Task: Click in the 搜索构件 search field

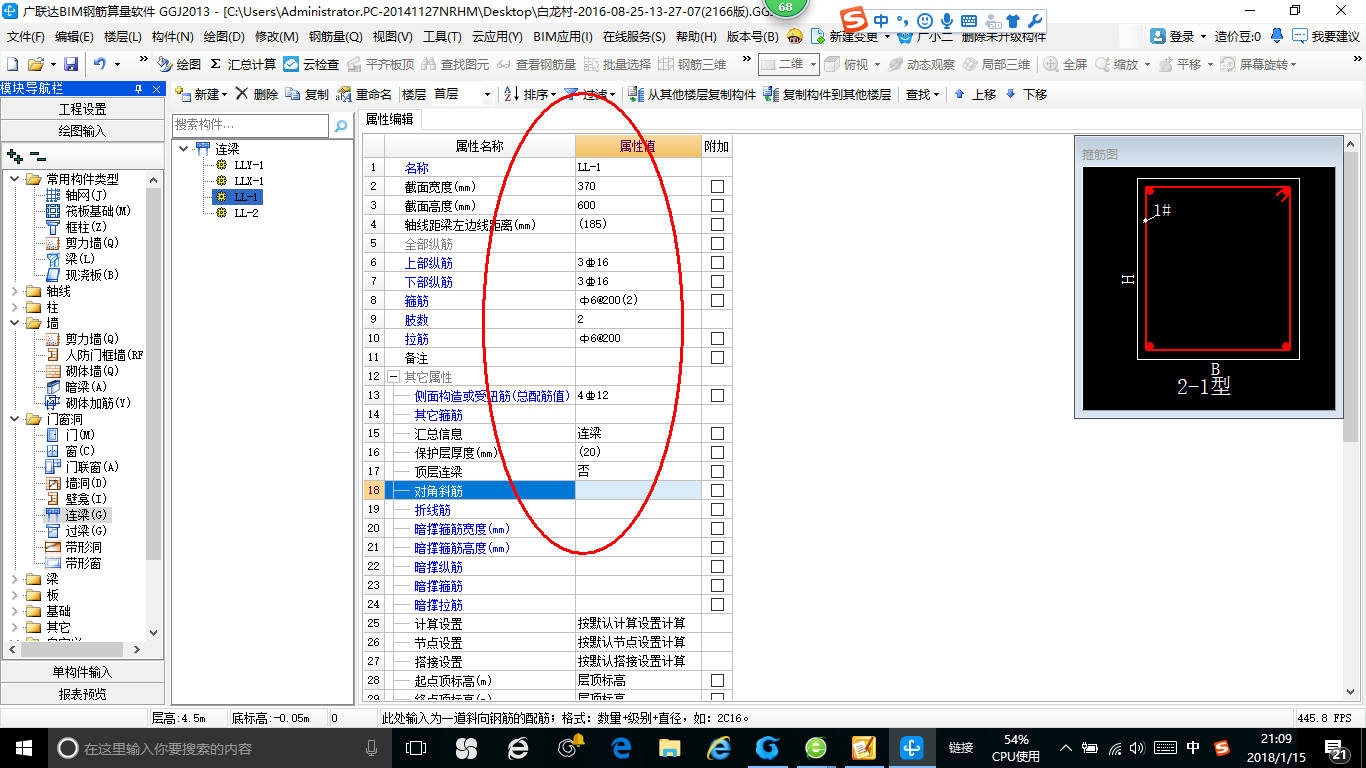Action: [x=250, y=126]
